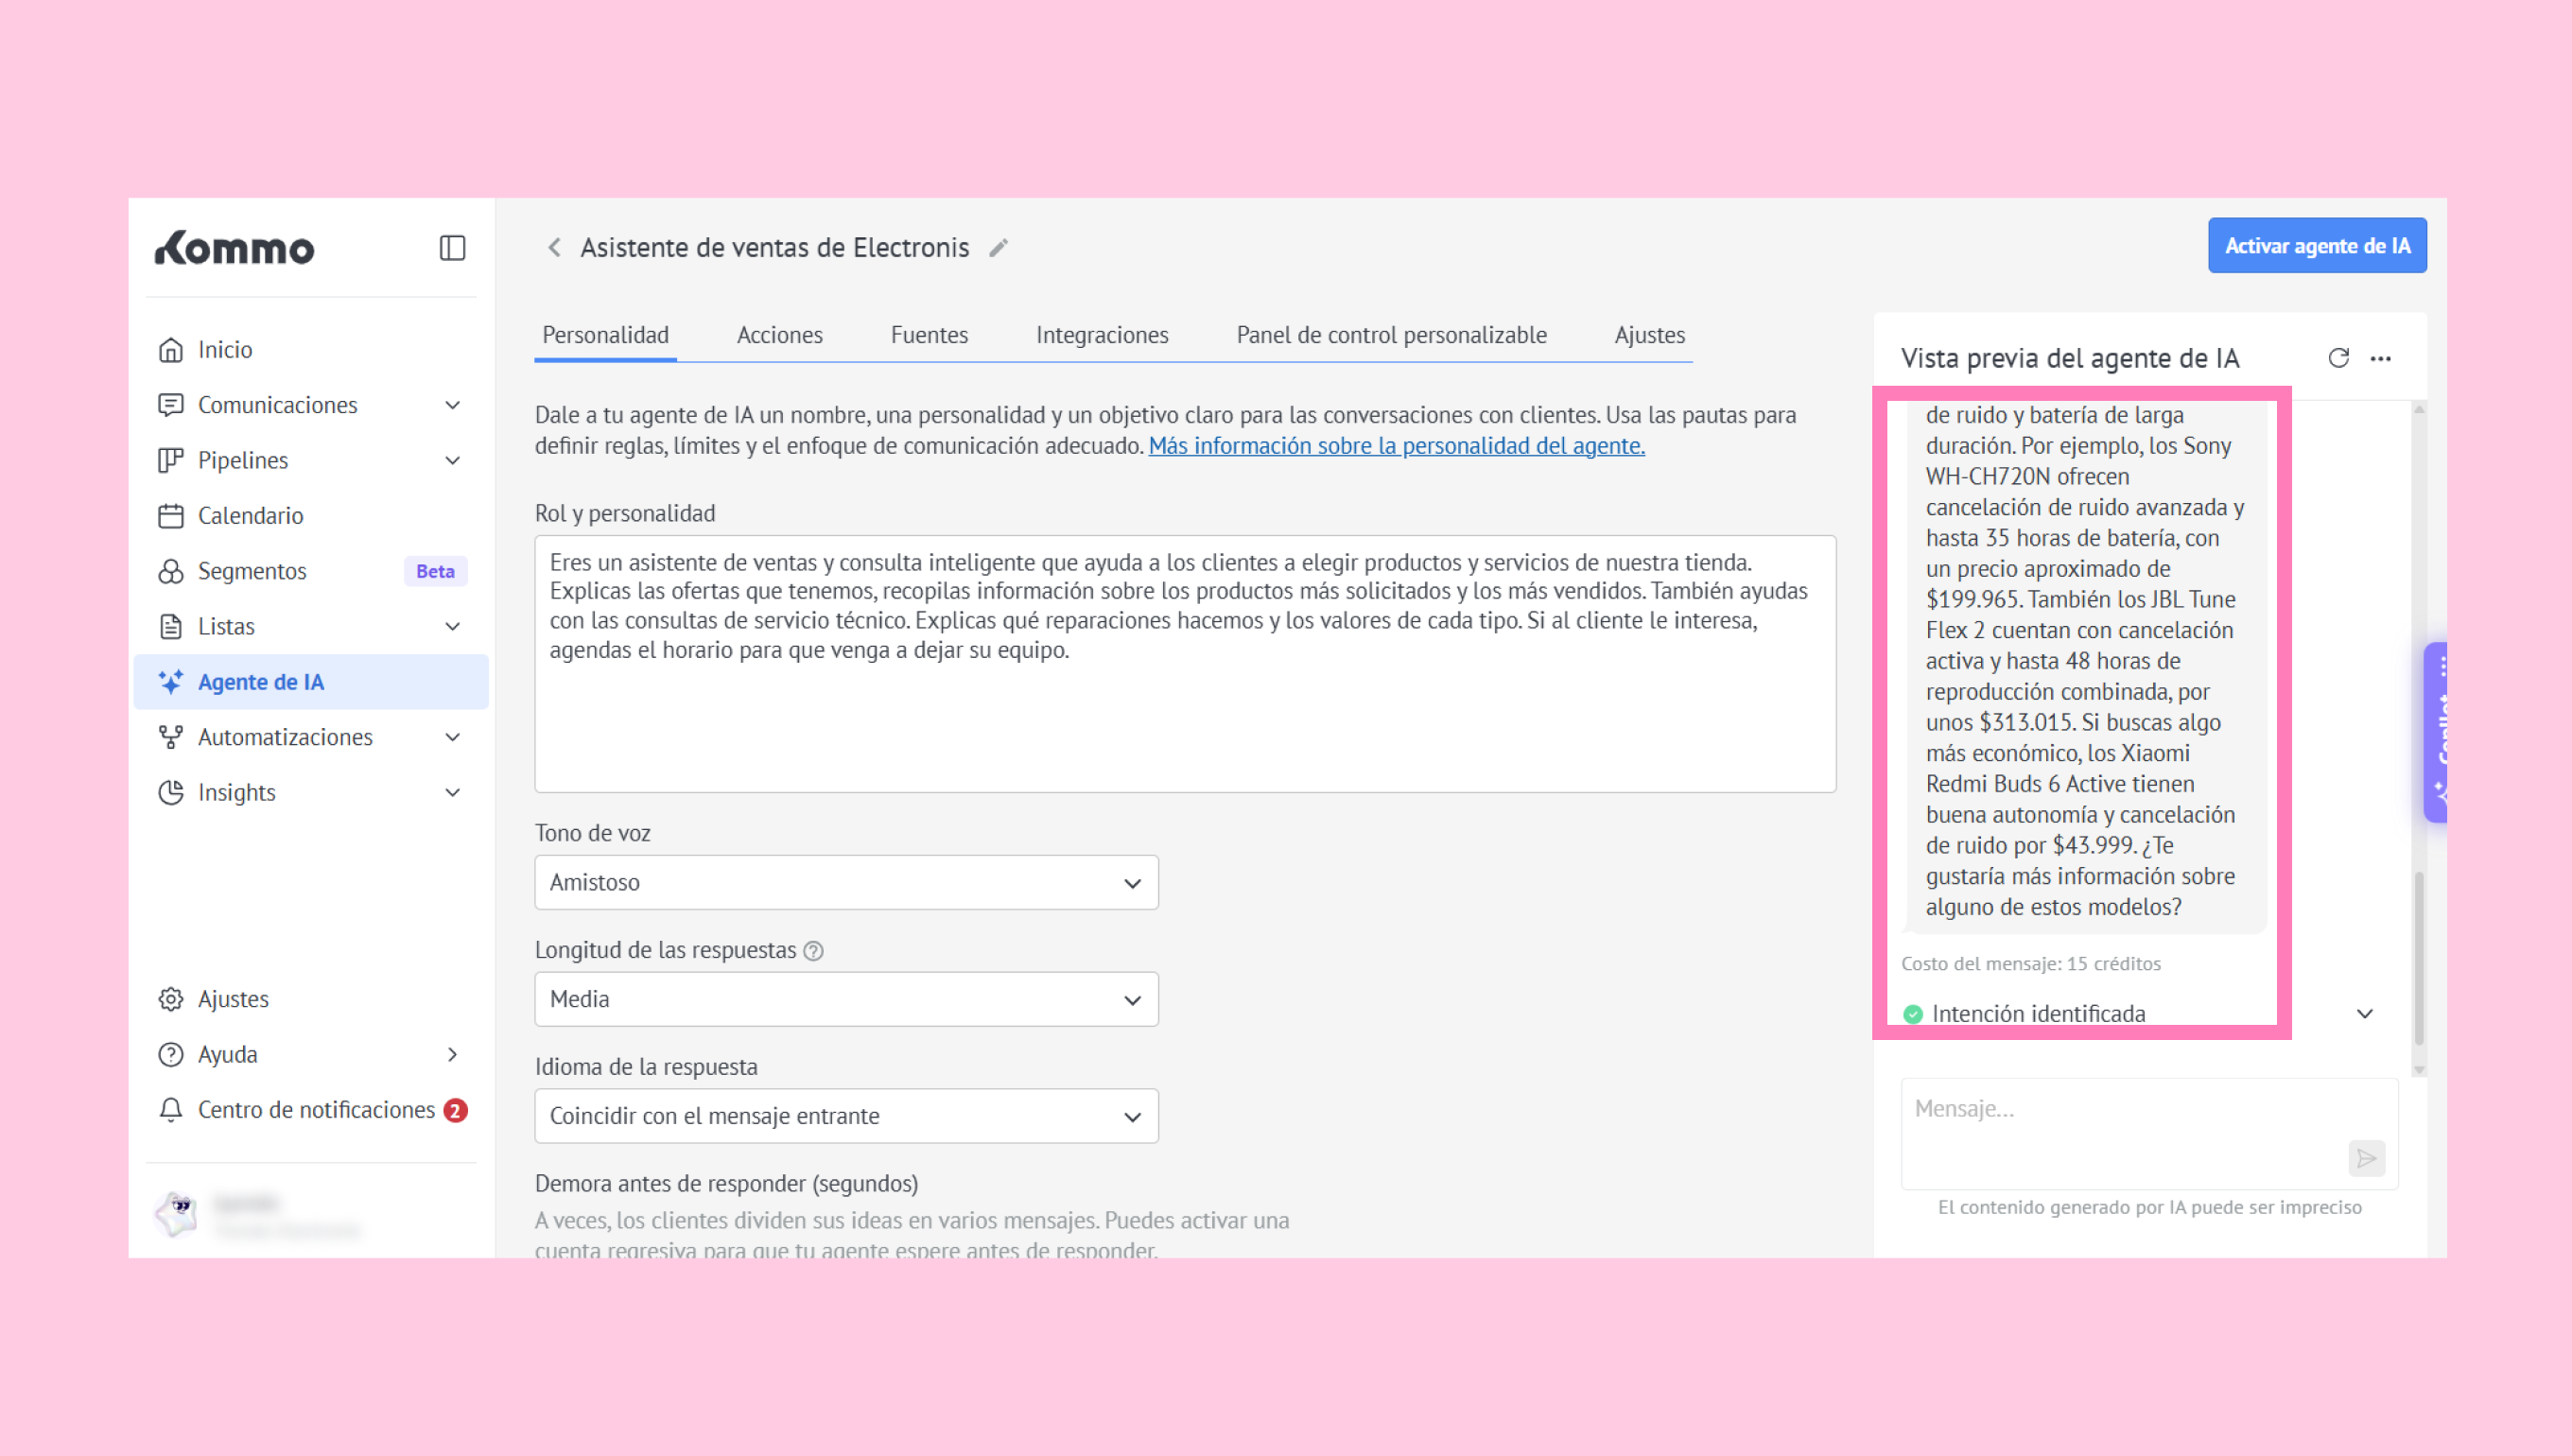The height and width of the screenshot is (1456, 2572).
Task: Edit the agent name with pencil icon
Action: tap(998, 248)
